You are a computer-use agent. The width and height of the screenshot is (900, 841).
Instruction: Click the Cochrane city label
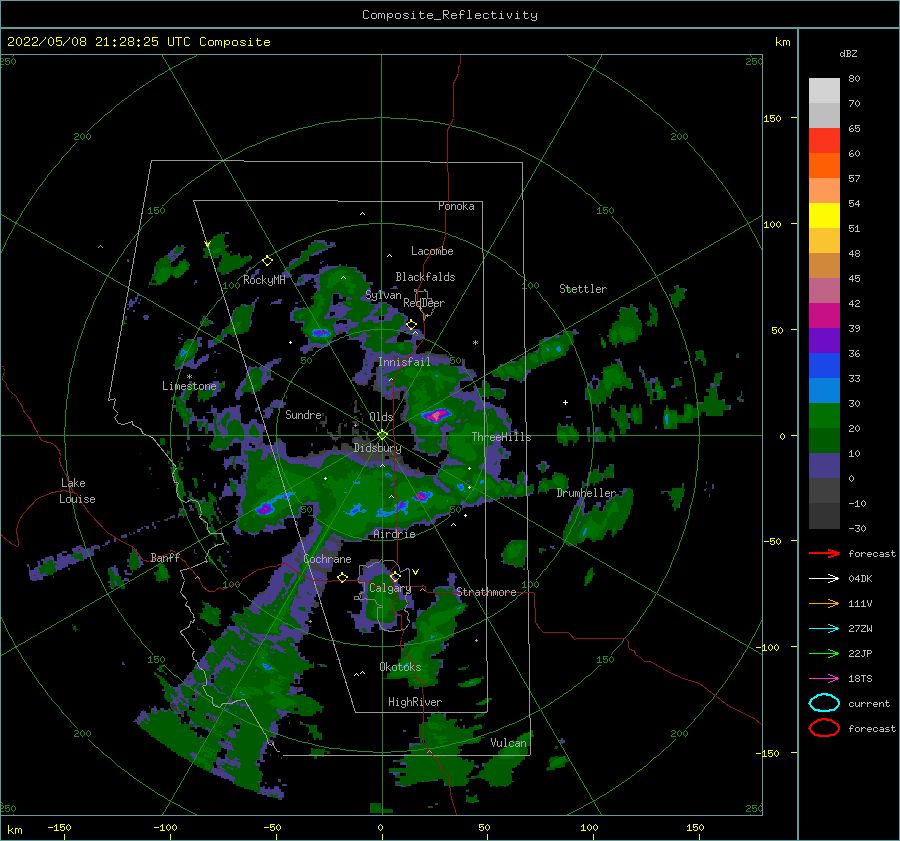[x=327, y=559]
